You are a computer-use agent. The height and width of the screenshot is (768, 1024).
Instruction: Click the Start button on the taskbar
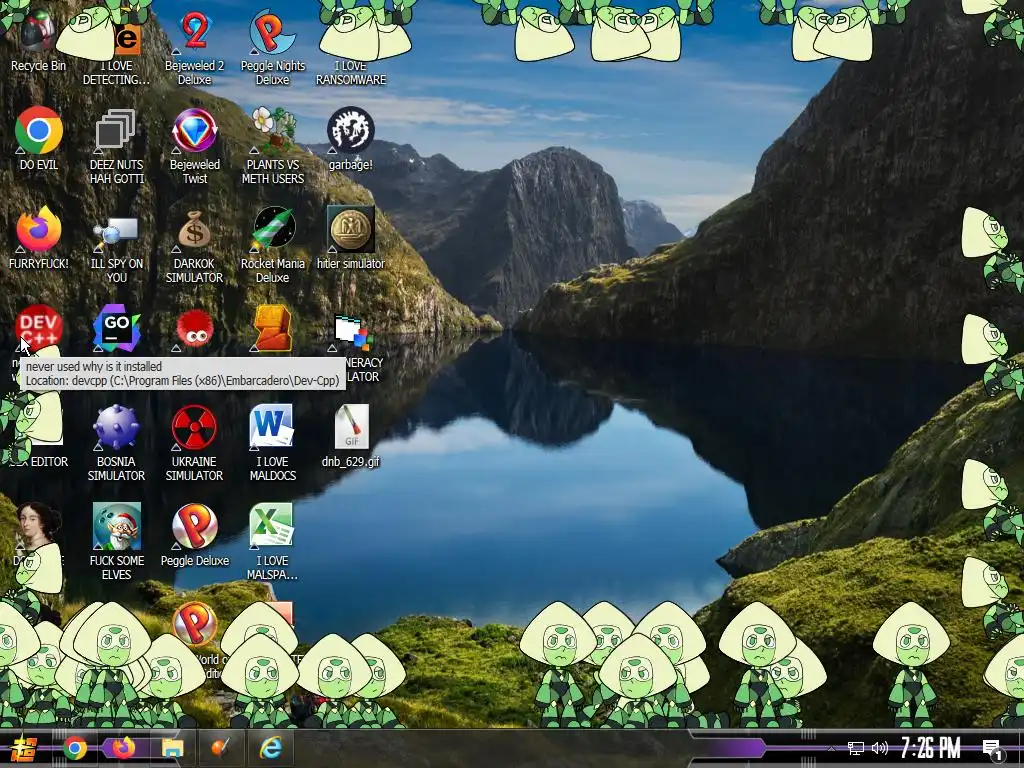[22, 748]
